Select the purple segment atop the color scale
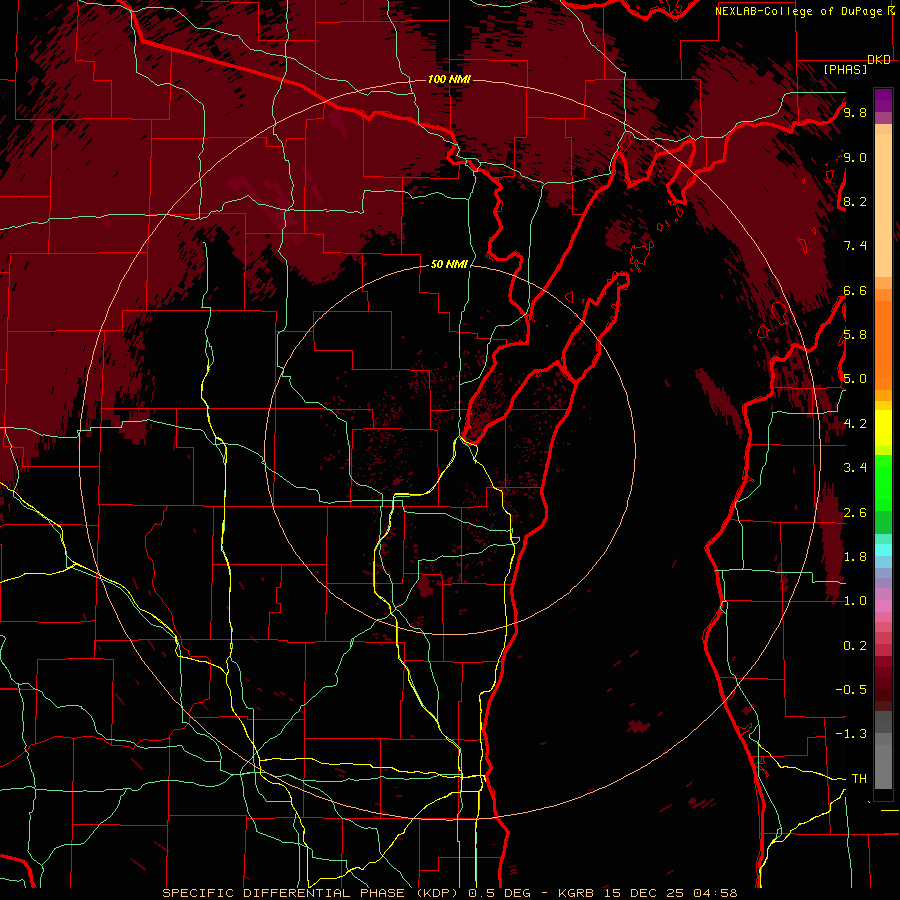 [883, 100]
